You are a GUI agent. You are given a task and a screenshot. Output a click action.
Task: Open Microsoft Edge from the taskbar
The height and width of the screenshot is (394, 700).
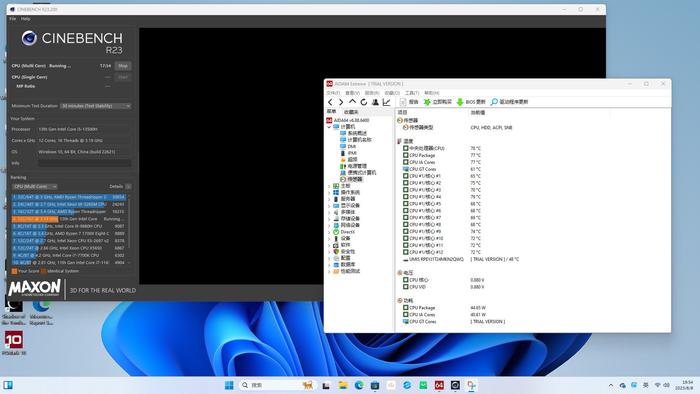(359, 385)
